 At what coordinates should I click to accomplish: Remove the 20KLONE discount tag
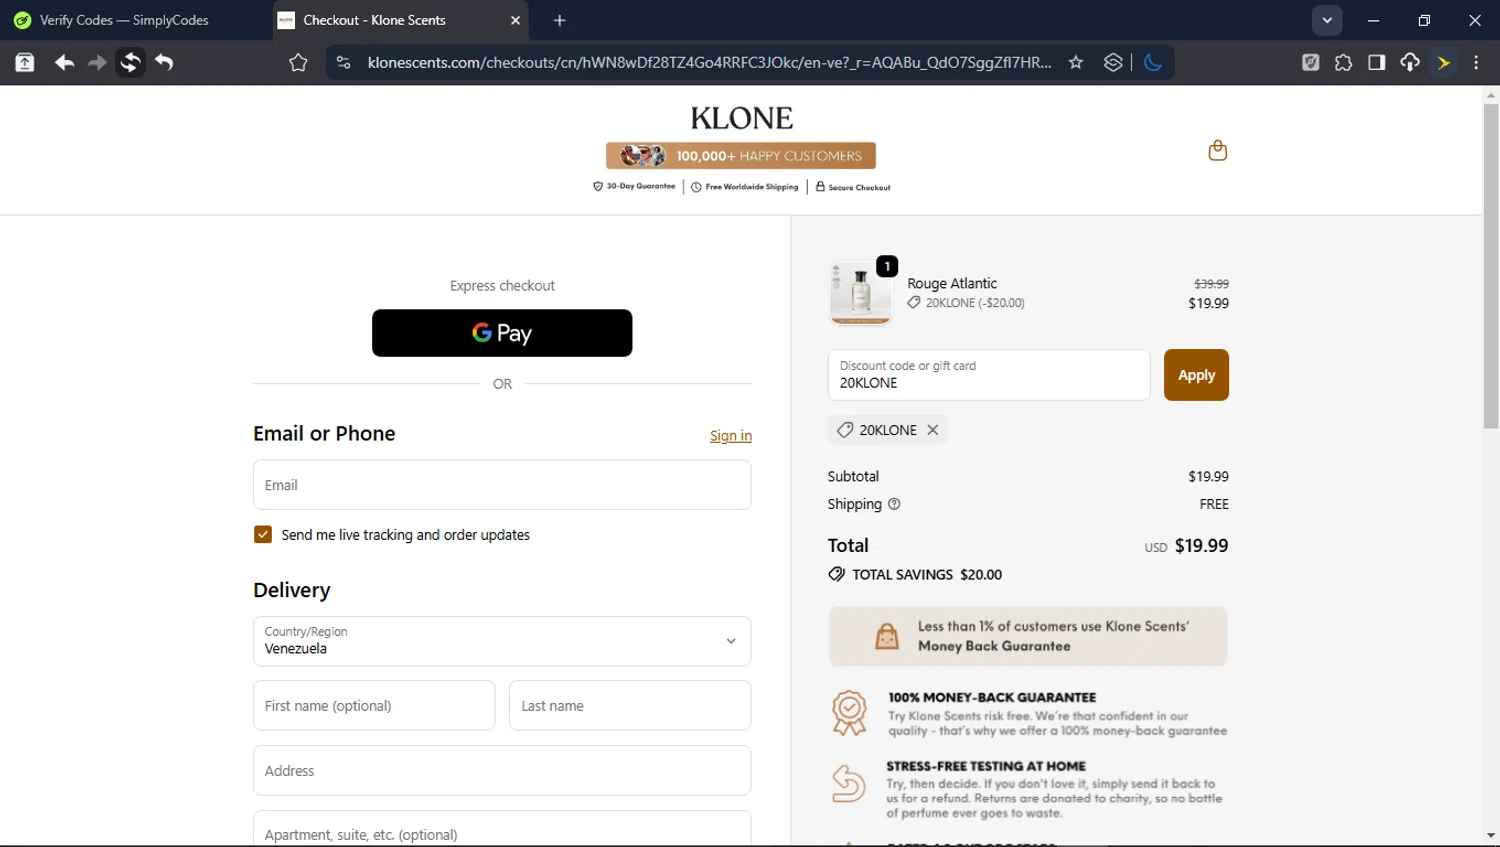[932, 430]
